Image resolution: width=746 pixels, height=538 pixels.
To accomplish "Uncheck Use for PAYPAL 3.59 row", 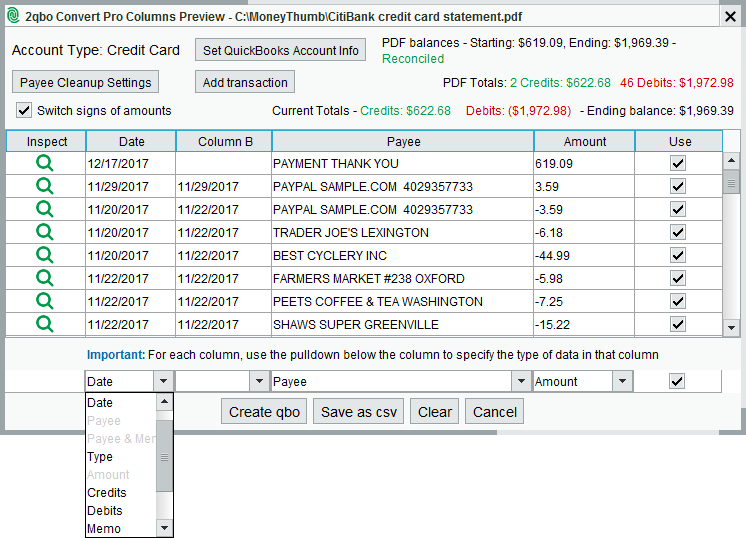I will point(678,186).
